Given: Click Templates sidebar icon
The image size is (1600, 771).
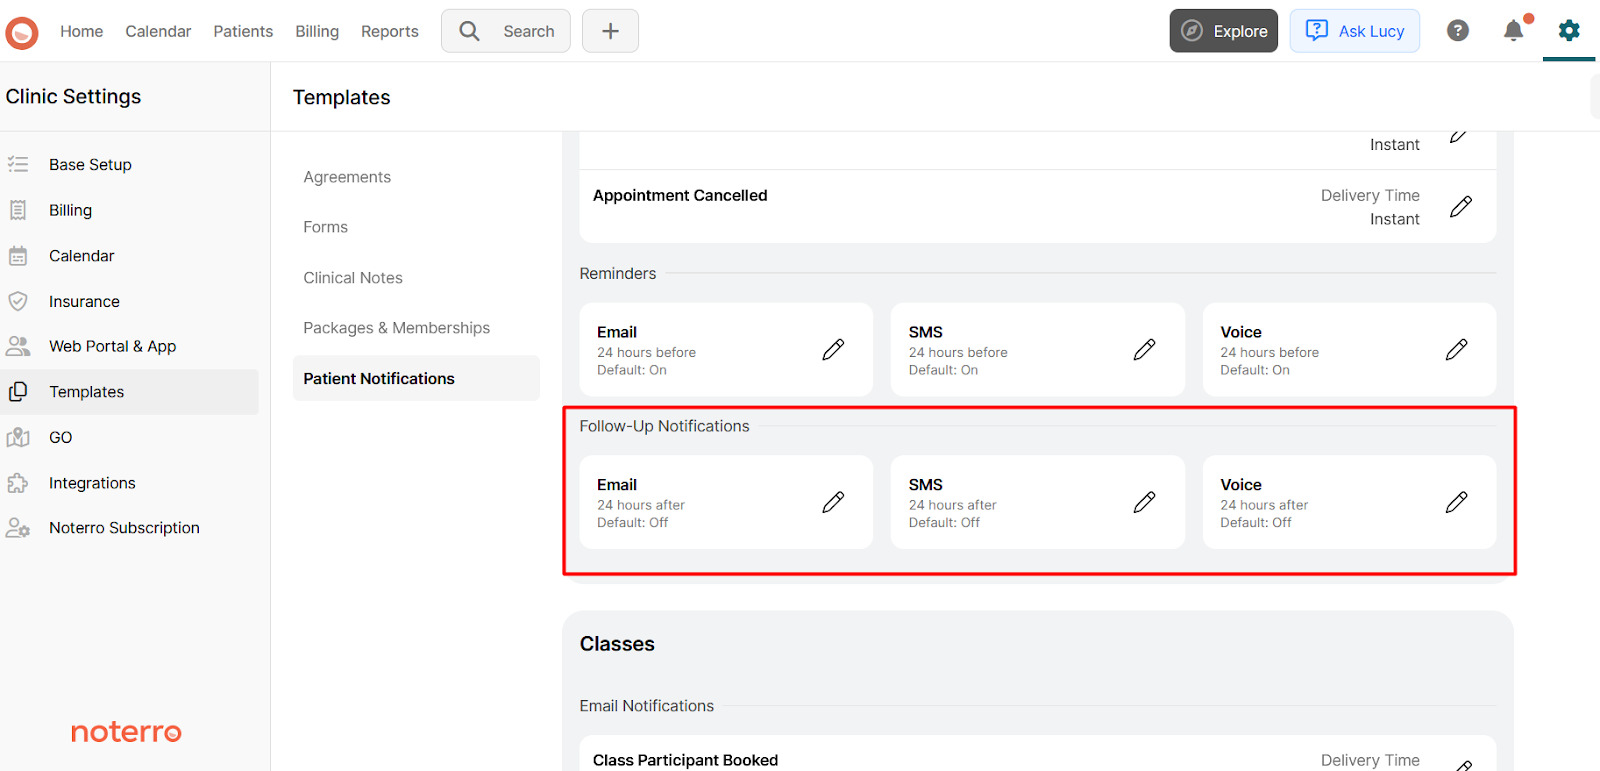Looking at the screenshot, I should 18,392.
